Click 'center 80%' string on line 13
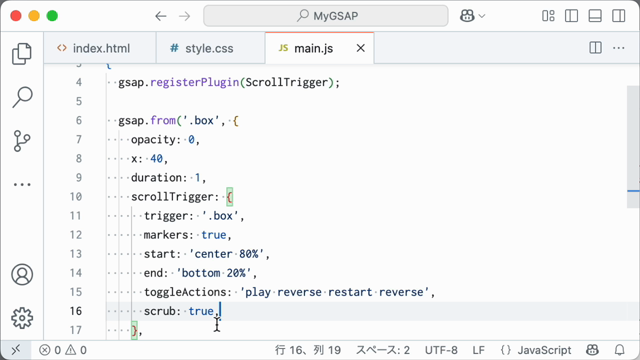Viewport: 640px width, 360px height. [226, 254]
